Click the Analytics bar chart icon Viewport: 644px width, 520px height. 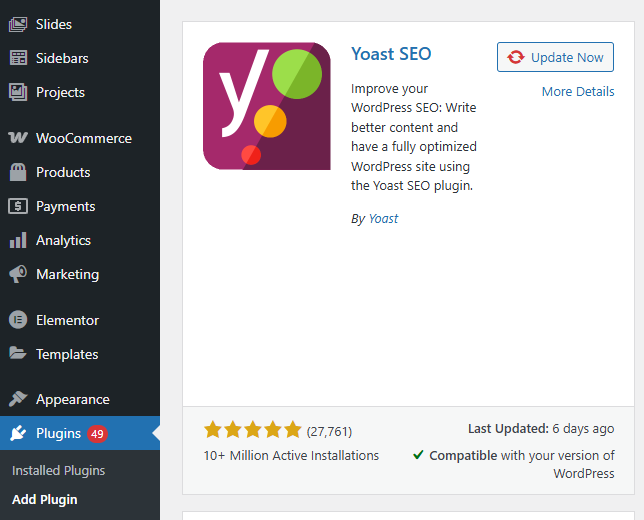tap(18, 240)
